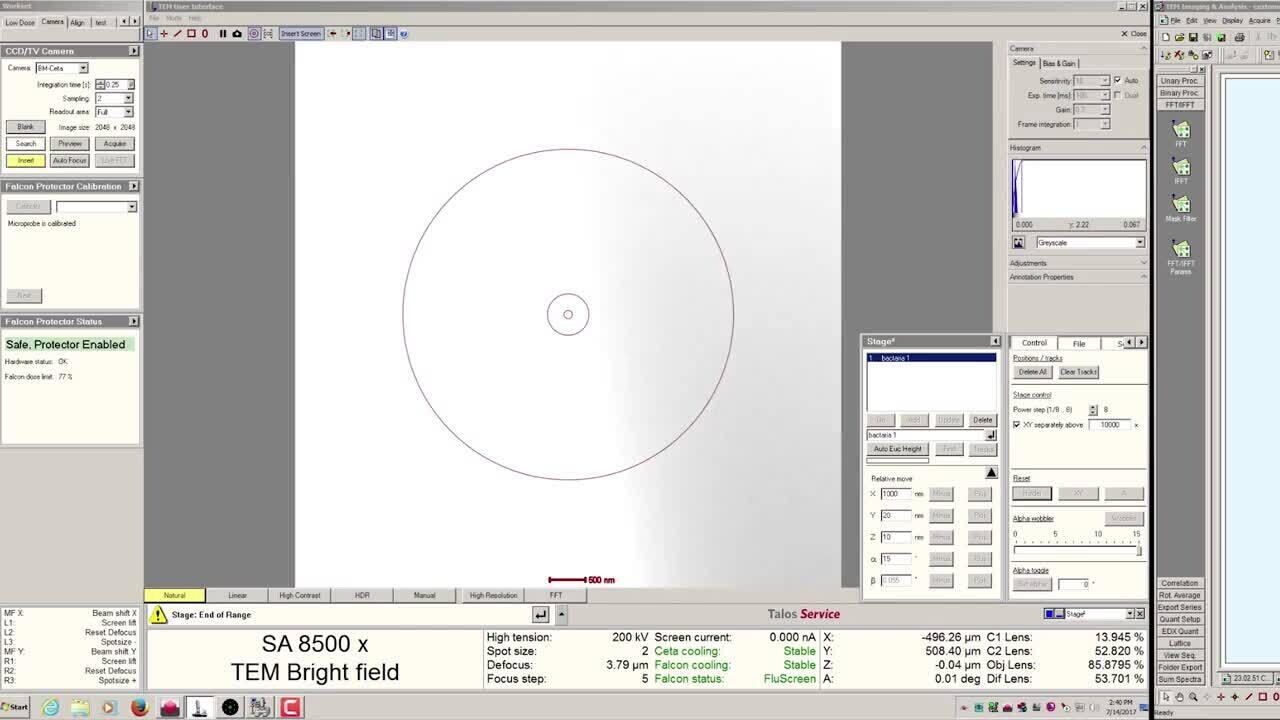Select the rectangle annotation tool

191,33
